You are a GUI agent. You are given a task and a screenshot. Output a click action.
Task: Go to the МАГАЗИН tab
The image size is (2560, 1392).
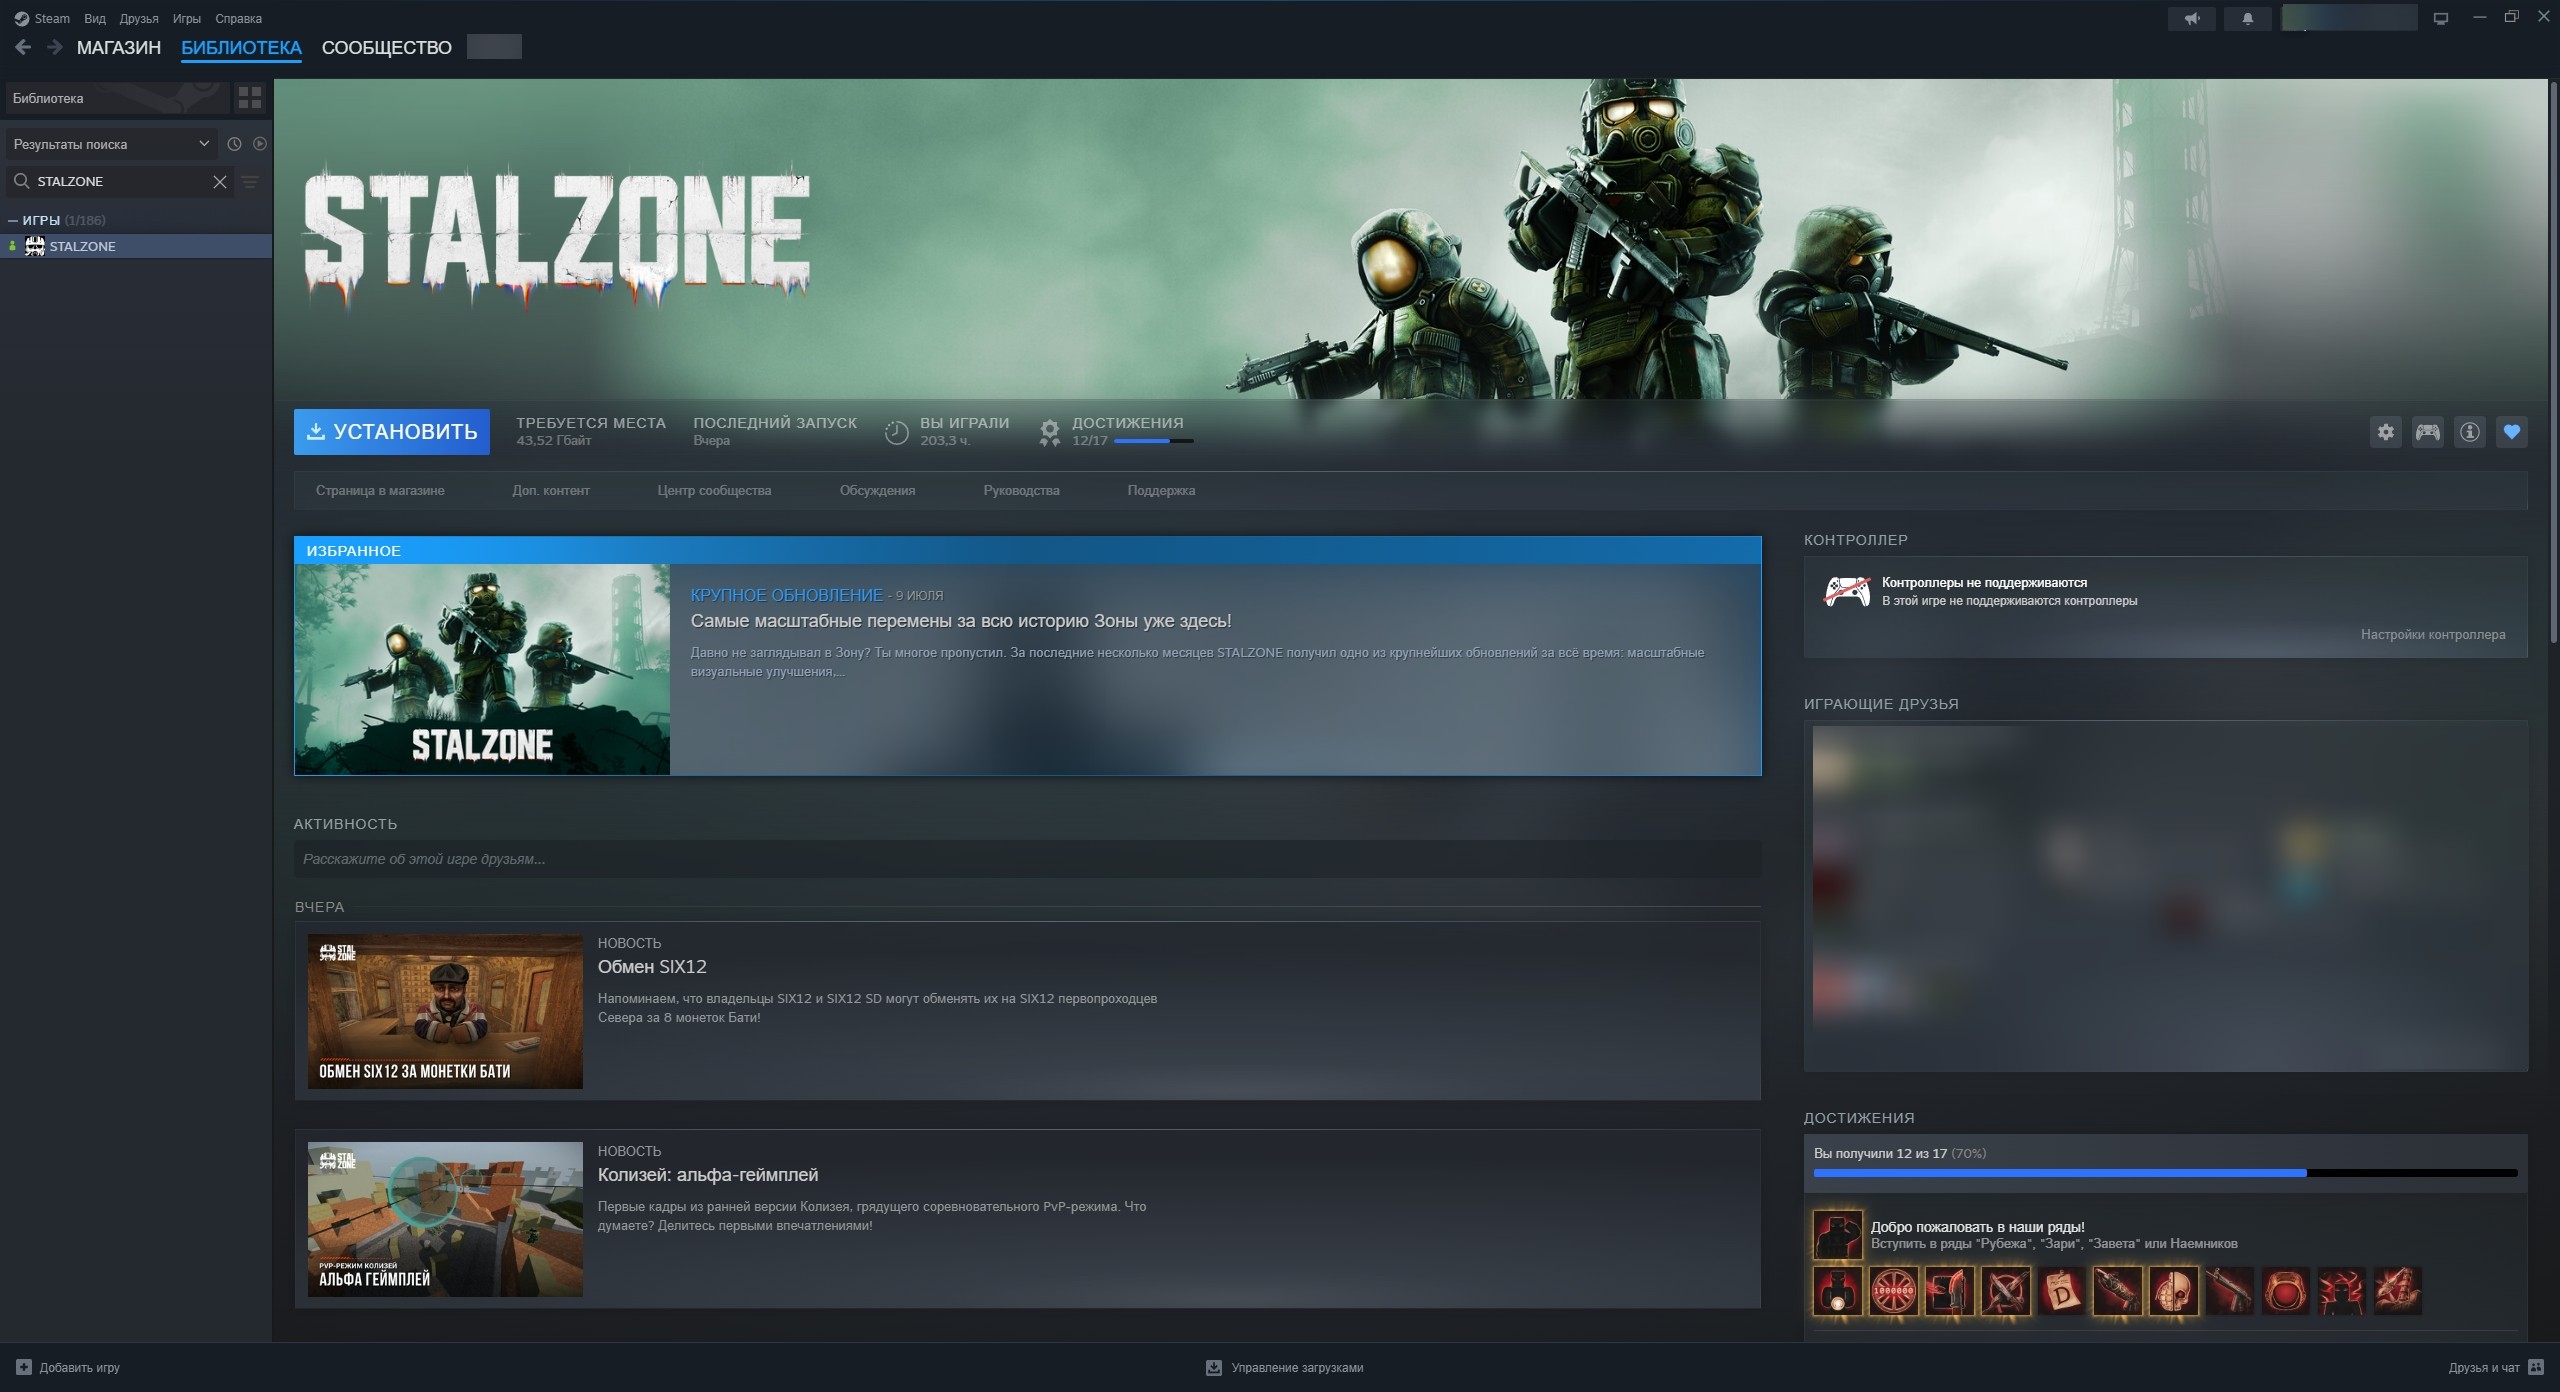(x=119, y=47)
